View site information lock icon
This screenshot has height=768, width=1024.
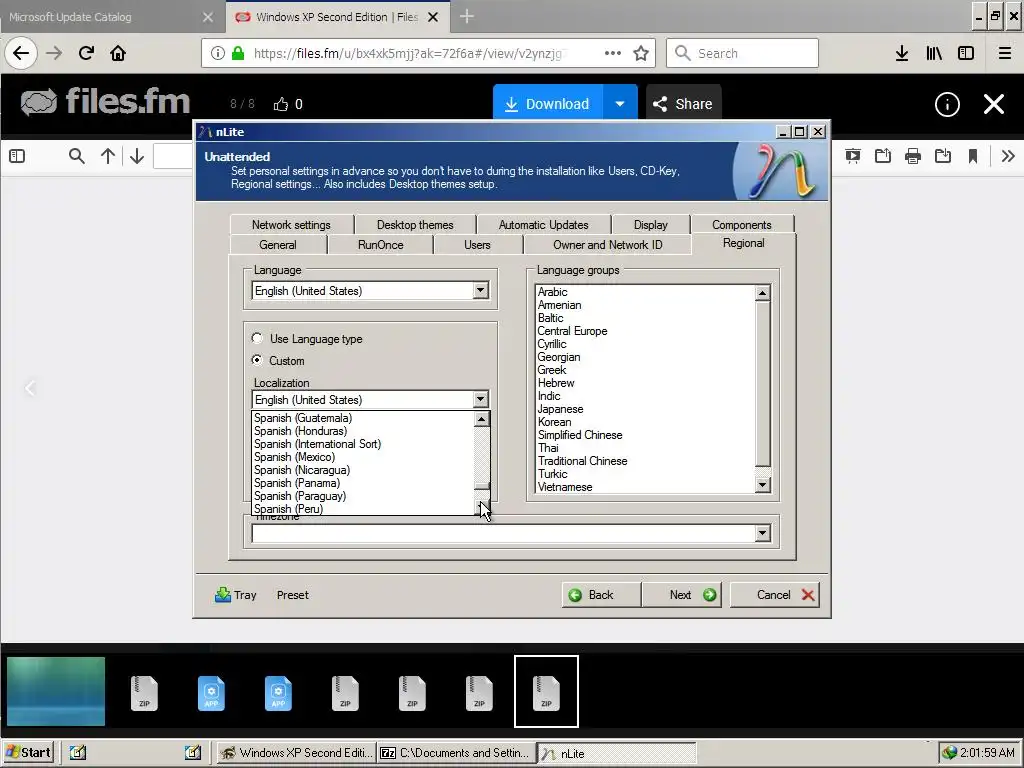tap(238, 53)
